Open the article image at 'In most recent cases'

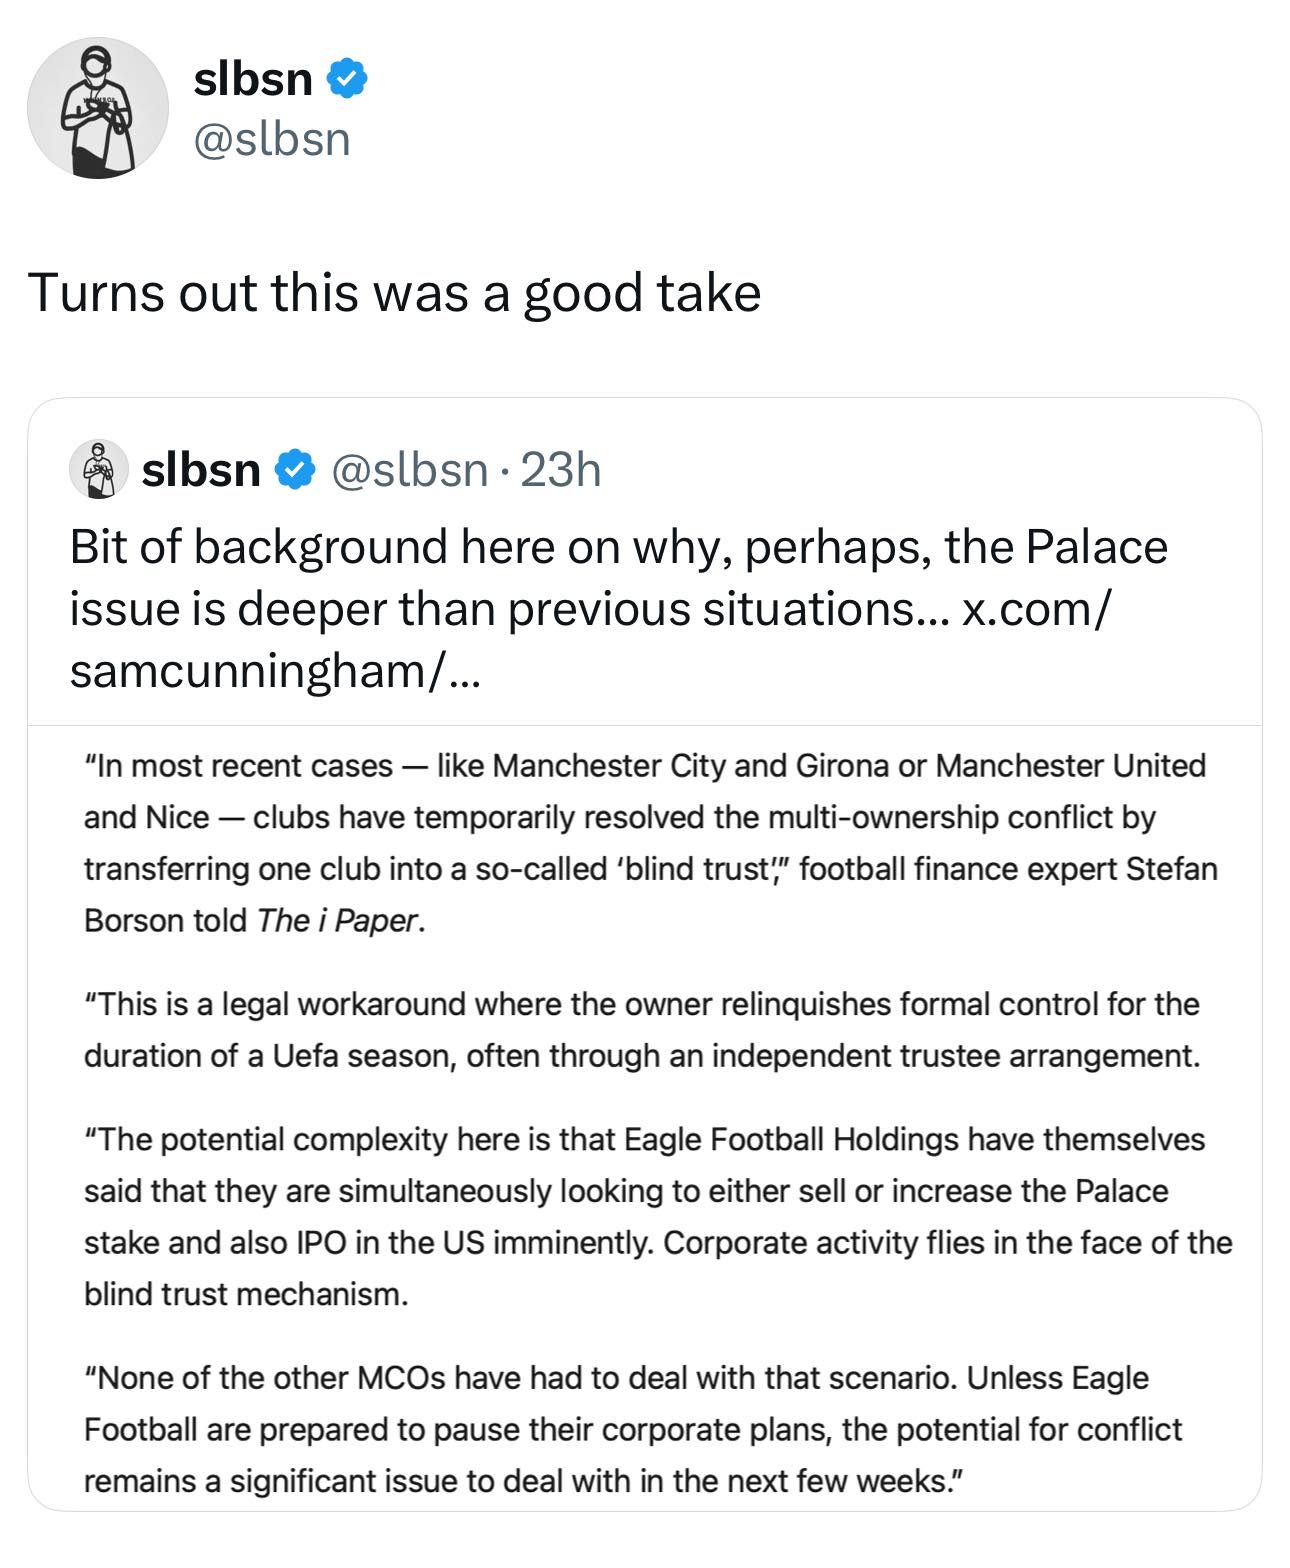pyautogui.click(x=645, y=1117)
